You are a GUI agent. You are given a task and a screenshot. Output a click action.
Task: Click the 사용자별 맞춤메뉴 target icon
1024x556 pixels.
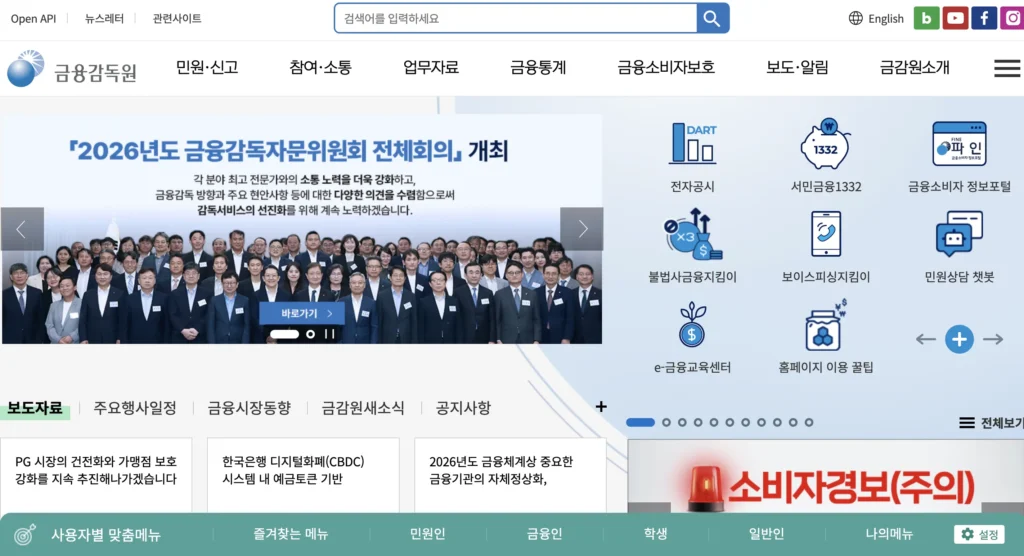[25, 534]
